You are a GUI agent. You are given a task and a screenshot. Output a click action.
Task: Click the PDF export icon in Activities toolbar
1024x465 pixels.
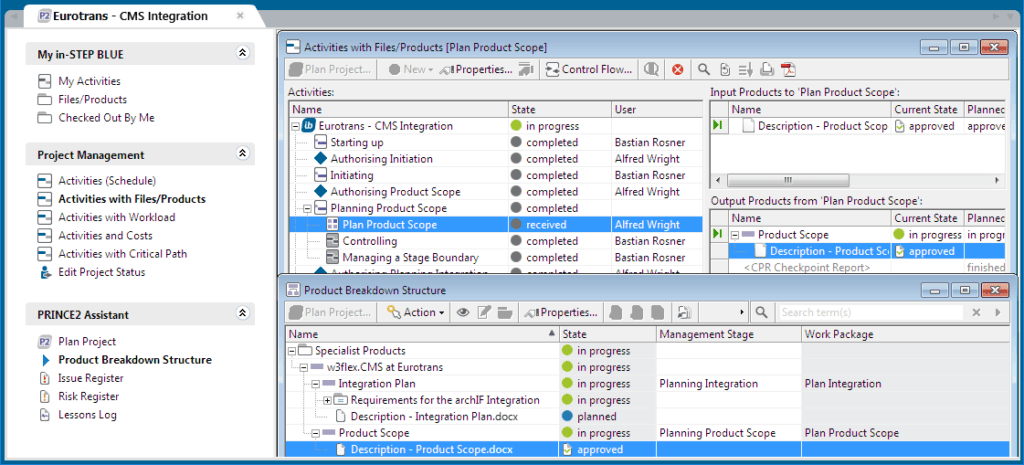pyautogui.click(x=789, y=69)
